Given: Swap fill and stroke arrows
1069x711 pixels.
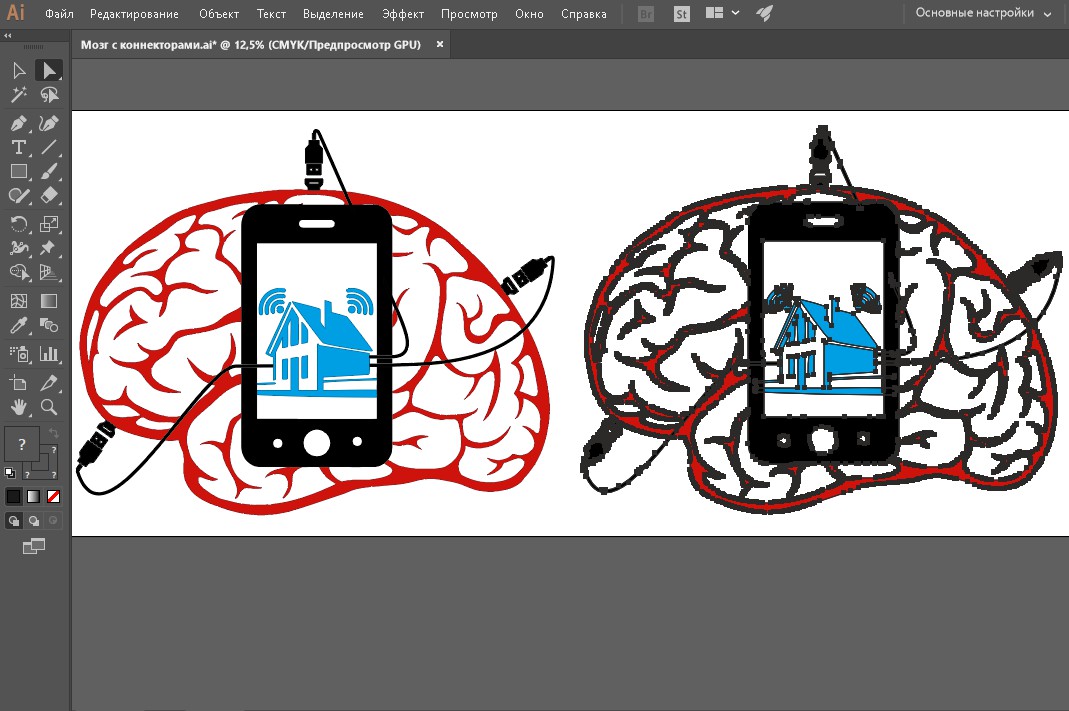Looking at the screenshot, I should [53, 434].
